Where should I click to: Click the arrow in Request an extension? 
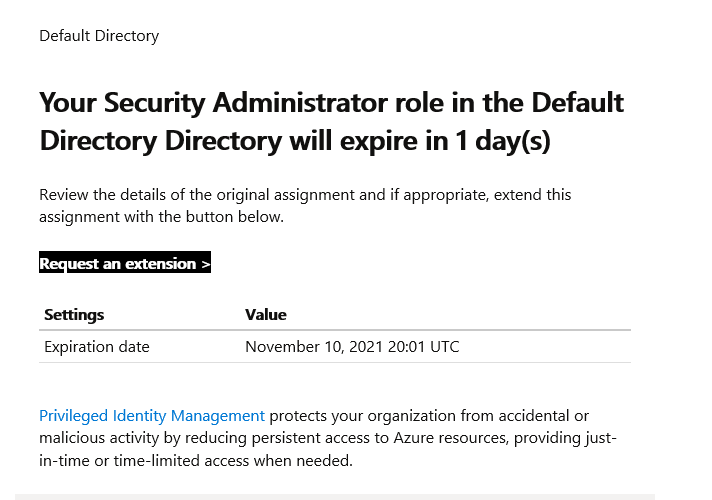pyautogui.click(x=205, y=264)
